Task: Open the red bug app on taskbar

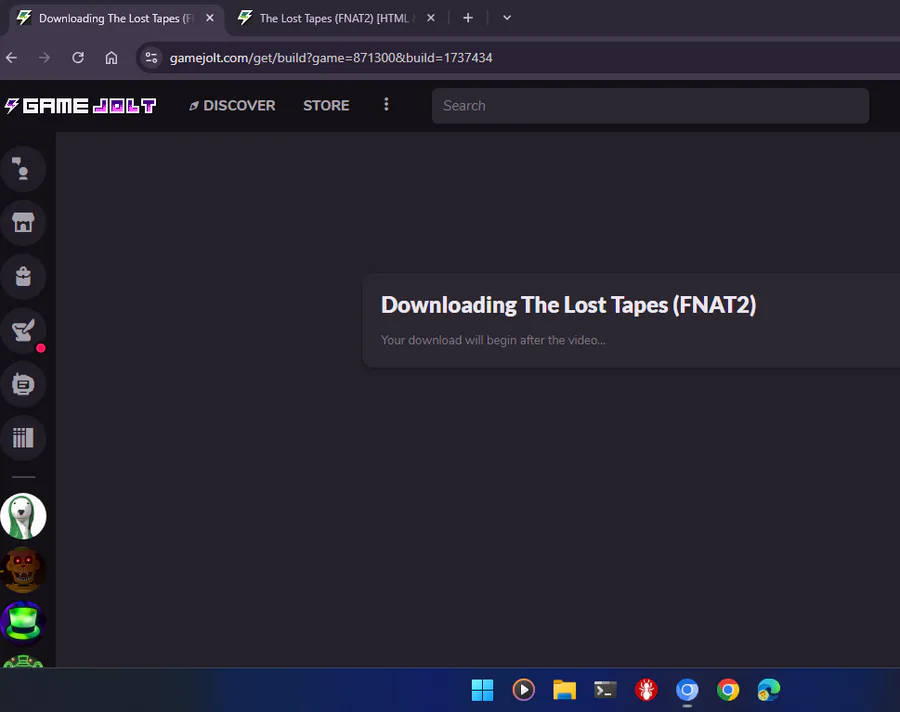Action: 646,690
